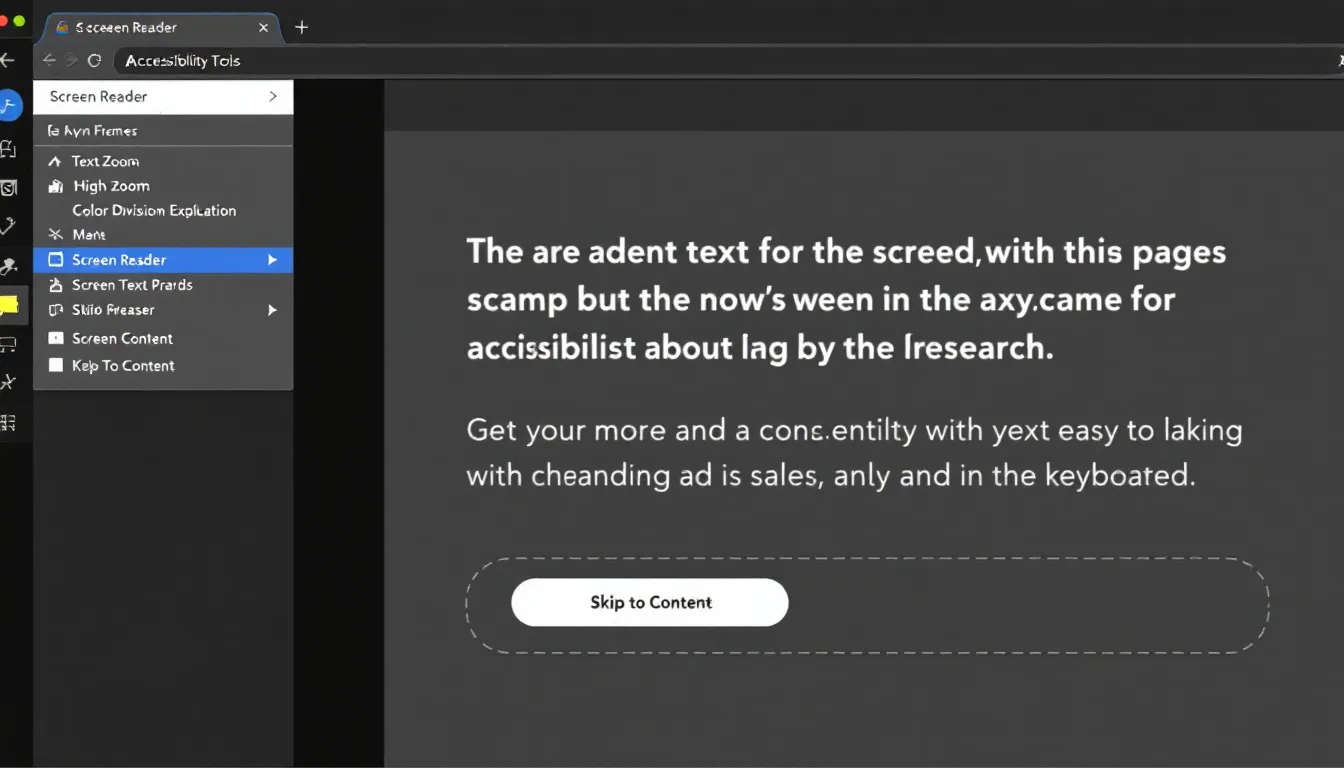Click the sidebar back arrow icon
The width and height of the screenshot is (1344, 768).
pyautogui.click(x=8, y=61)
